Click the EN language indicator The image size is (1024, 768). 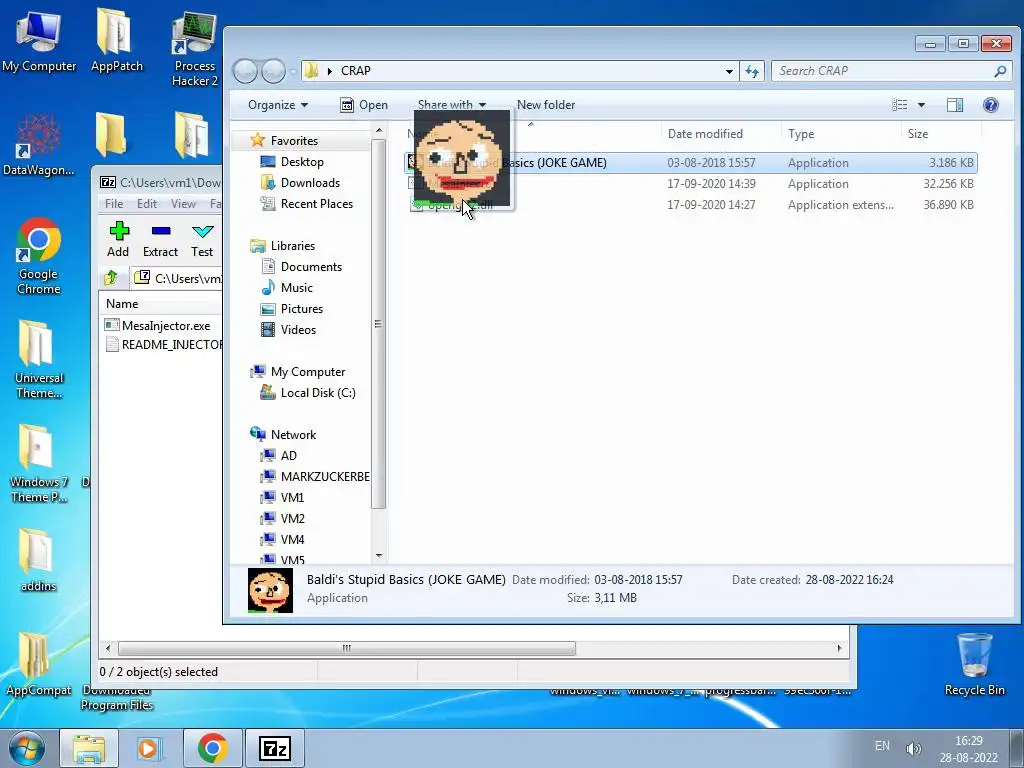coord(882,745)
